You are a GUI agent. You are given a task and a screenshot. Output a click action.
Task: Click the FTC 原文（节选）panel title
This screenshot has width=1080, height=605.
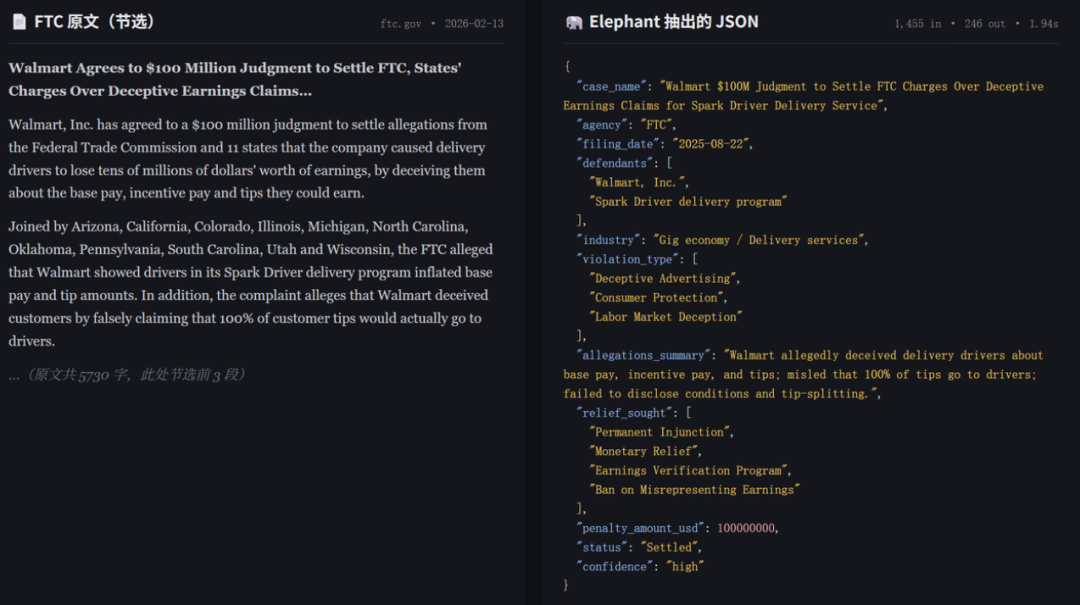pos(95,22)
